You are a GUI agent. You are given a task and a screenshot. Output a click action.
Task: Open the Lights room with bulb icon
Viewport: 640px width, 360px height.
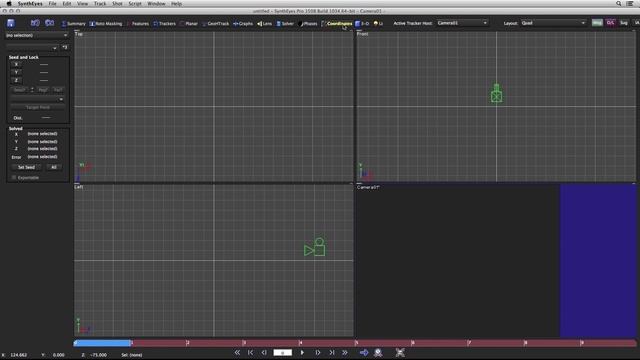point(378,24)
